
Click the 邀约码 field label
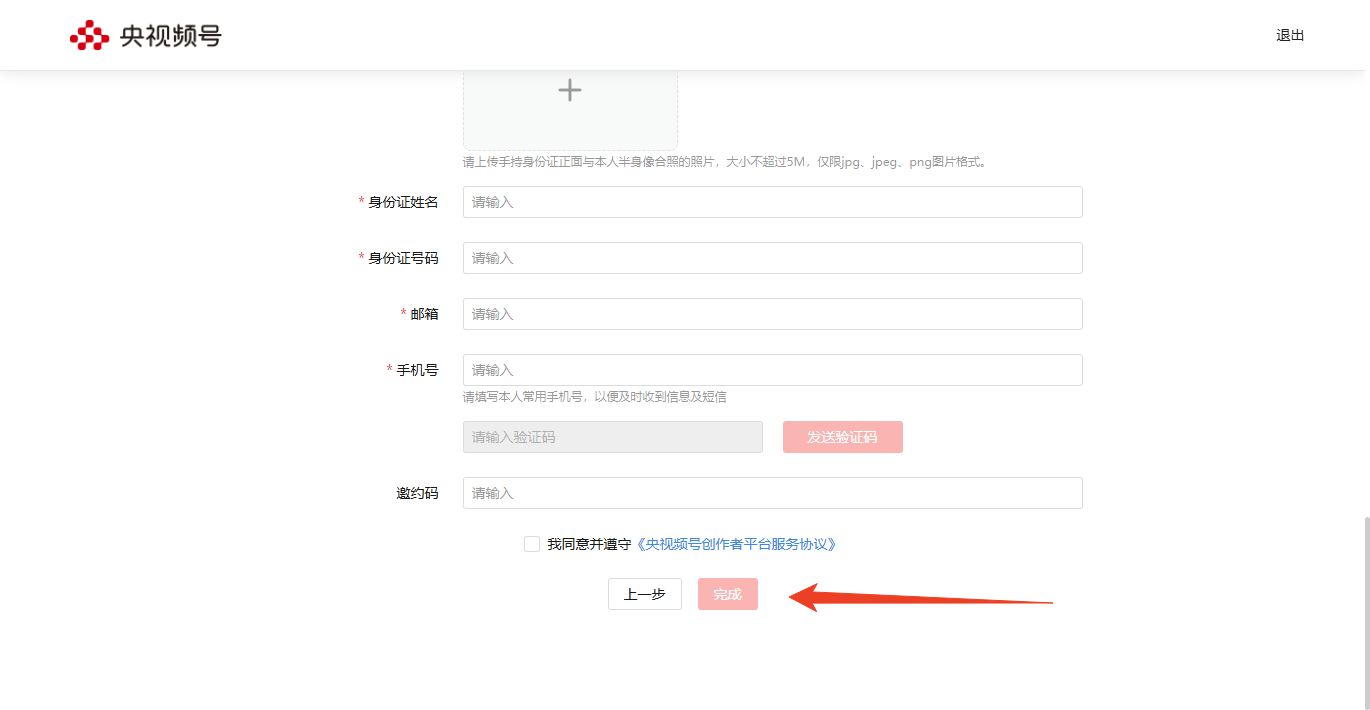coord(417,493)
